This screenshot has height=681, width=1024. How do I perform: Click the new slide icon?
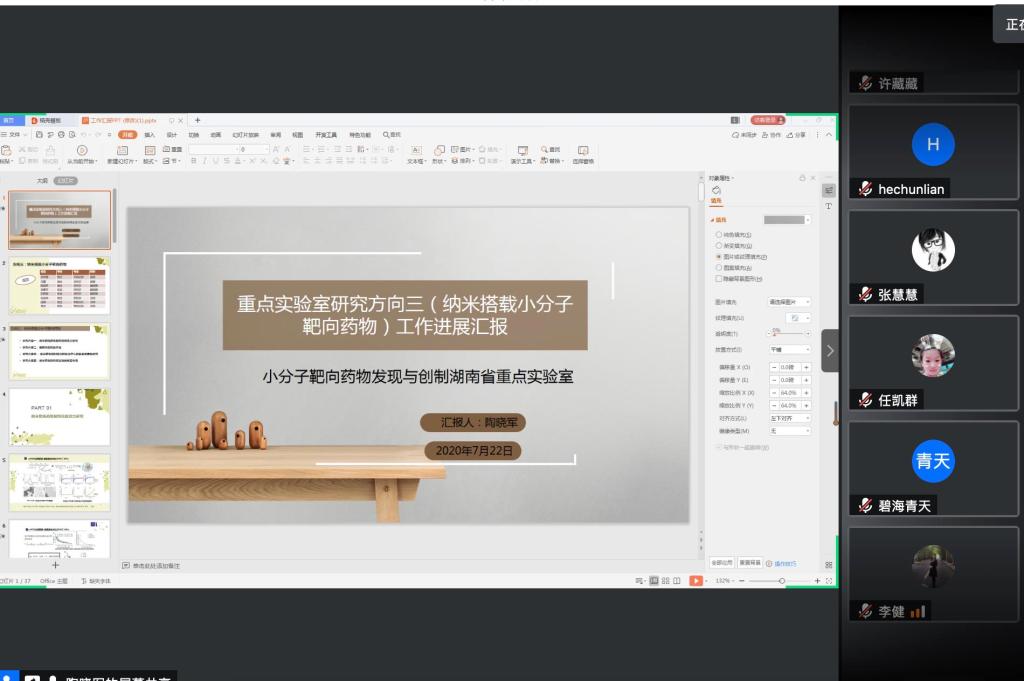(123, 151)
